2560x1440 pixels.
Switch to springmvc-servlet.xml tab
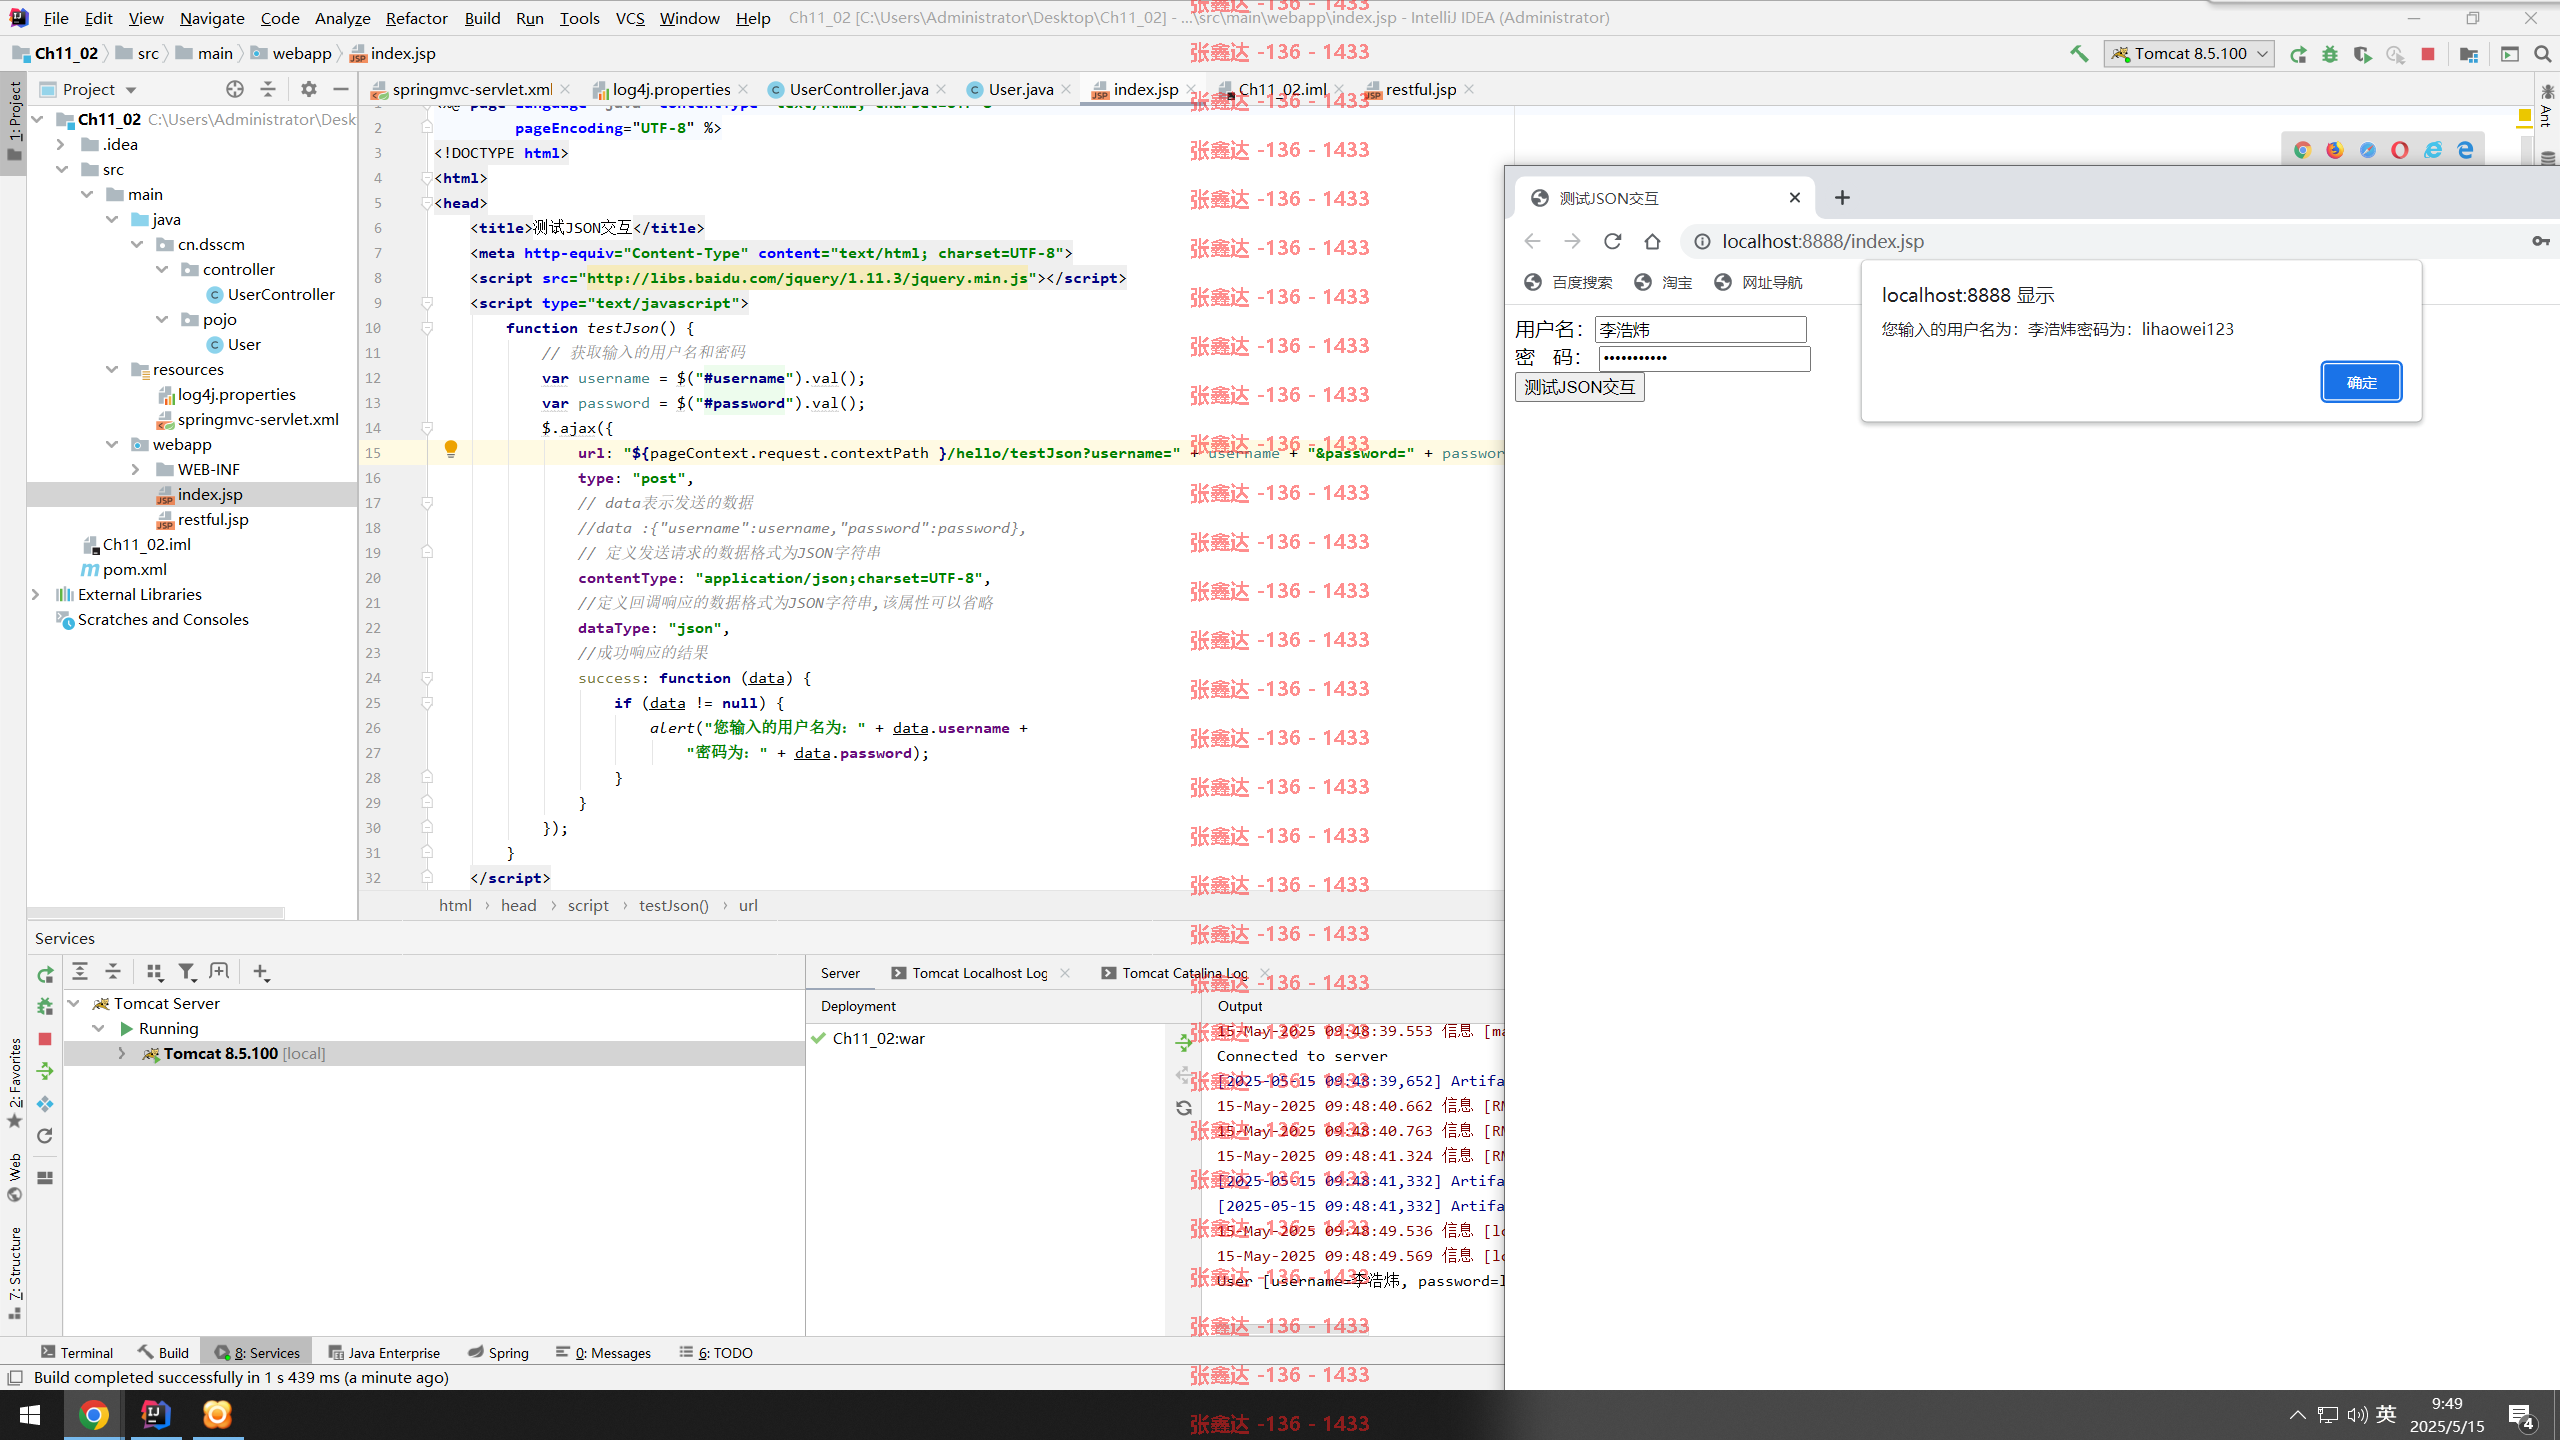(471, 89)
